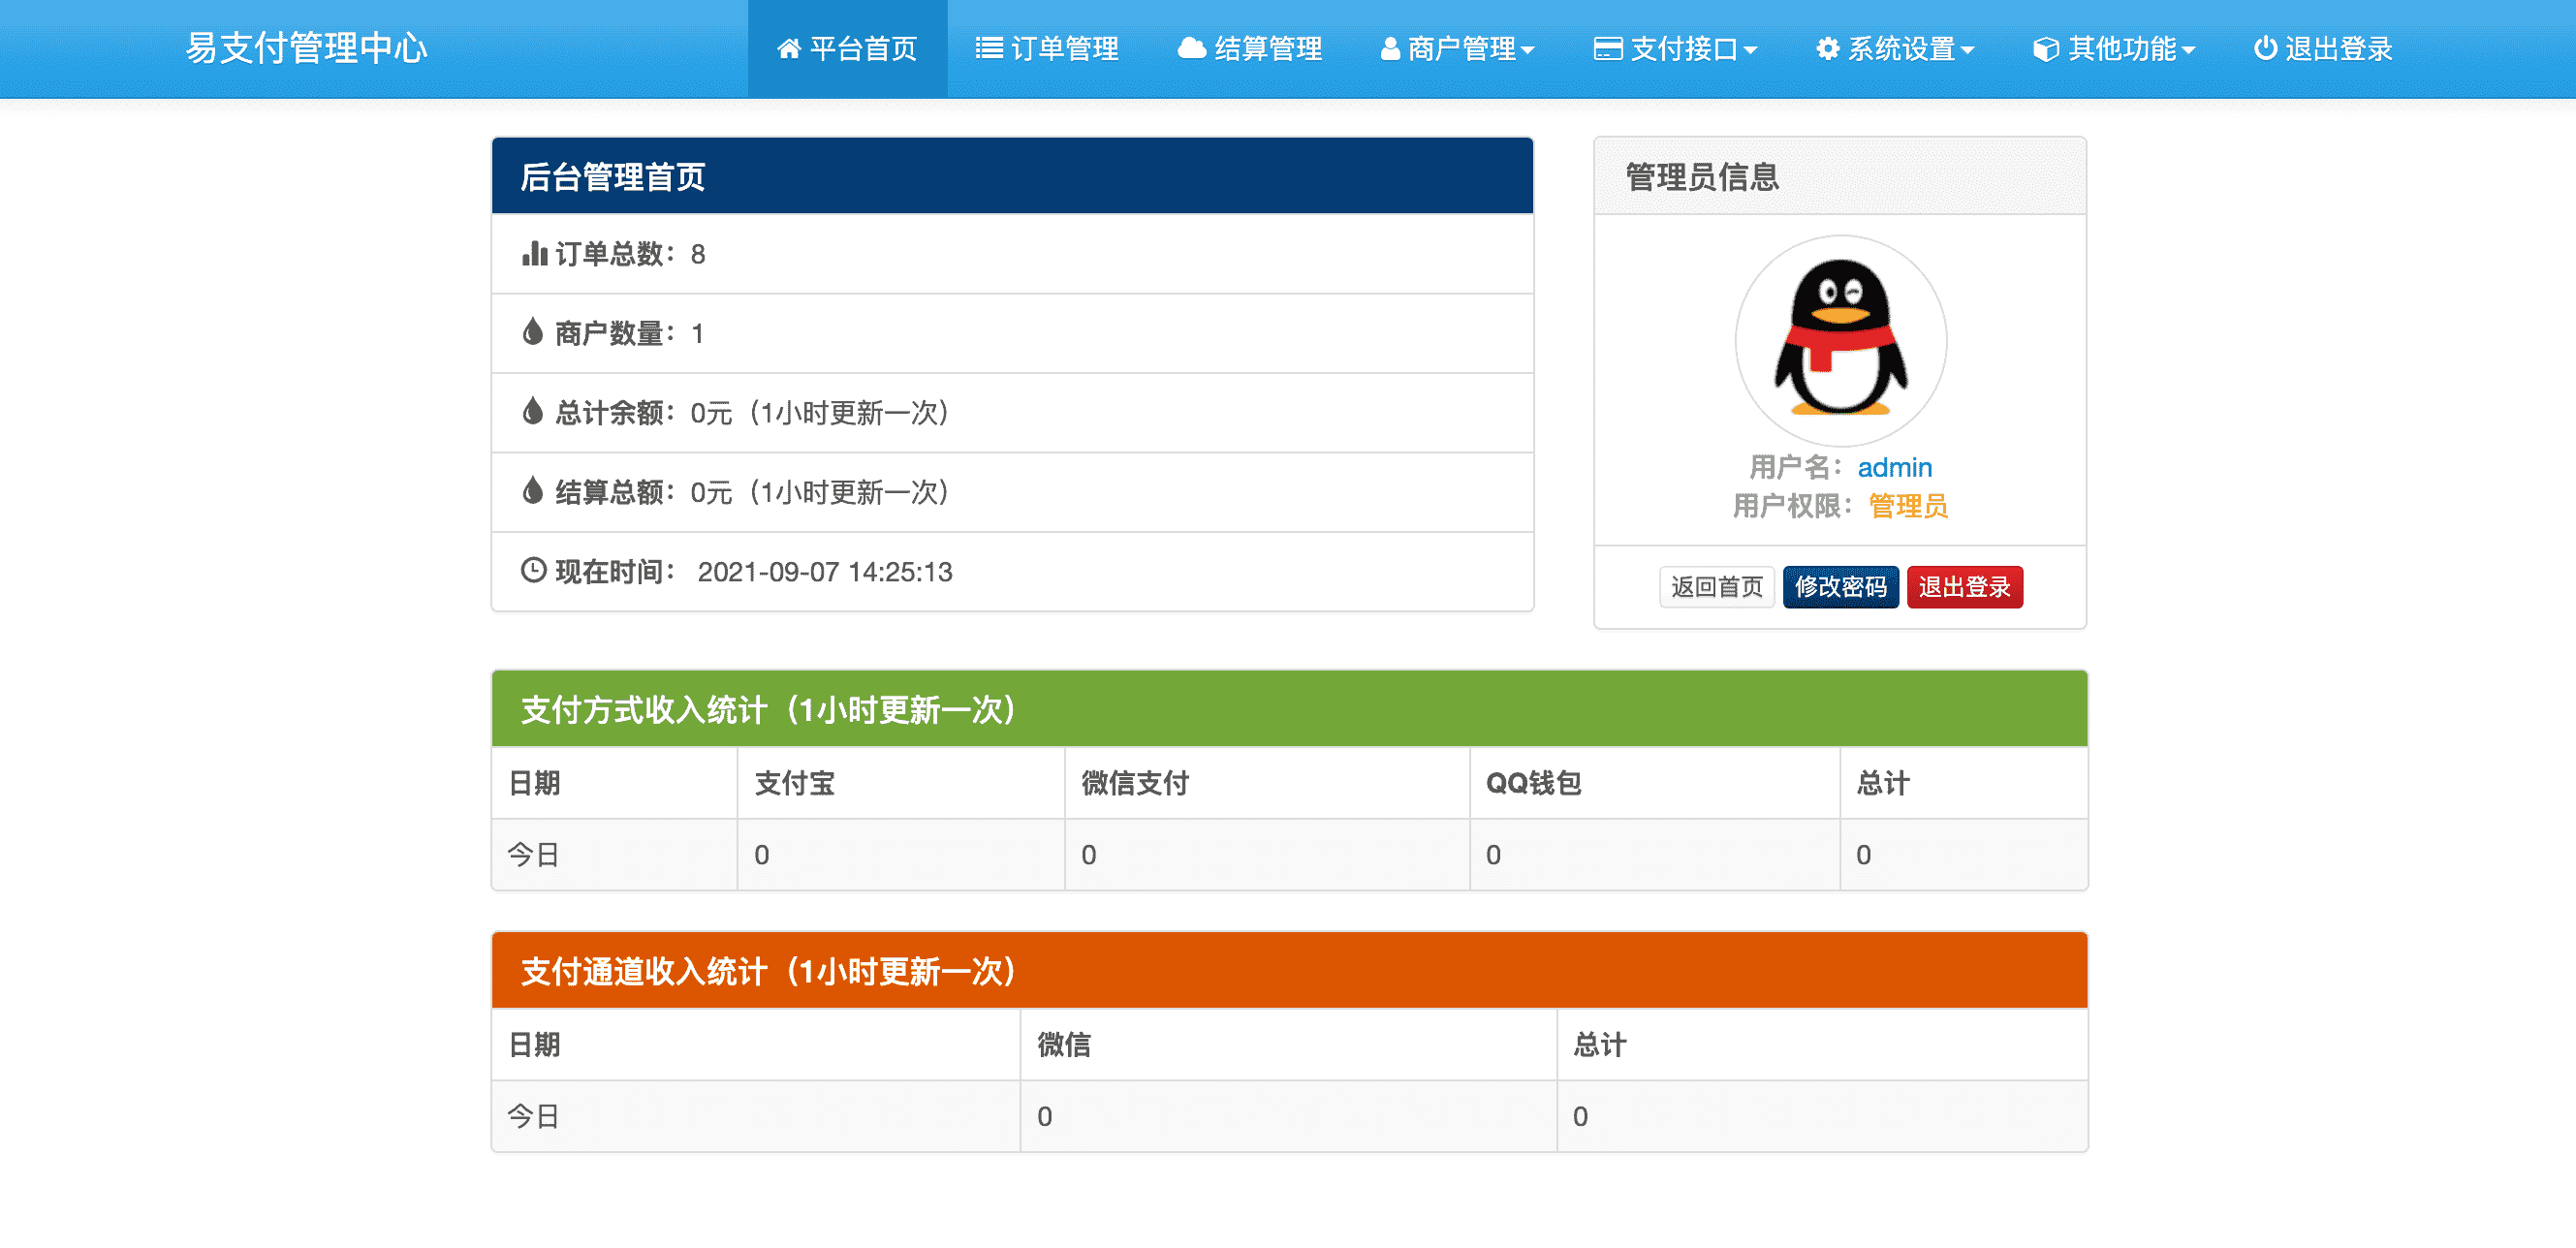
Task: Click the home icon beside 平台首页
Action: 789,49
